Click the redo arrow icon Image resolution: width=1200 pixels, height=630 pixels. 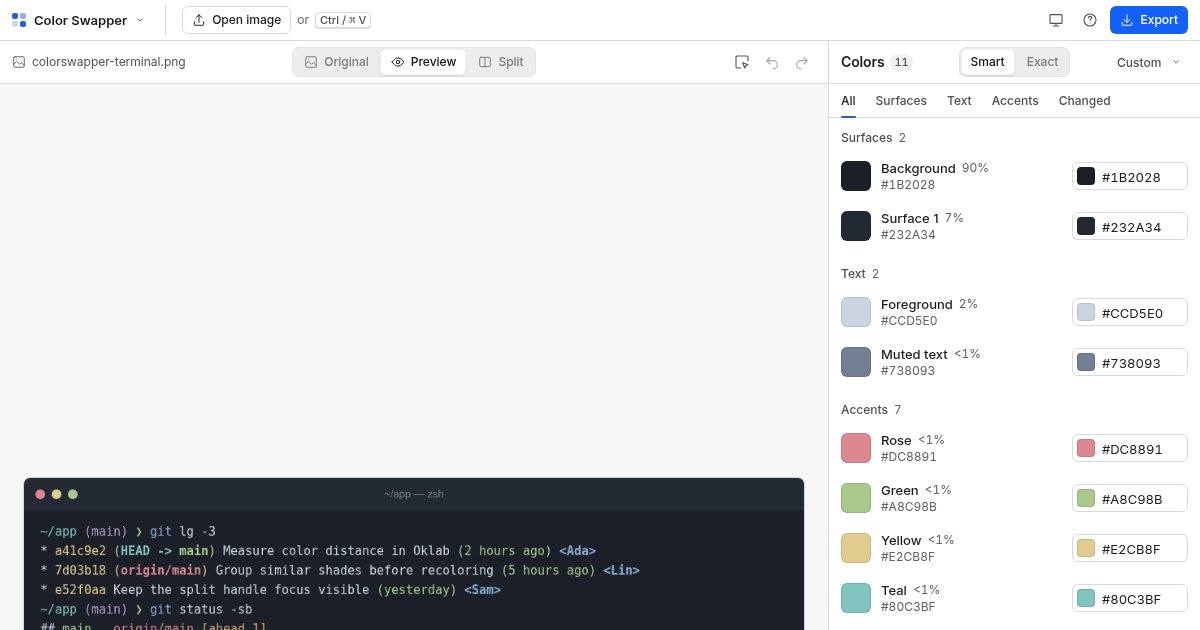pyautogui.click(x=802, y=62)
